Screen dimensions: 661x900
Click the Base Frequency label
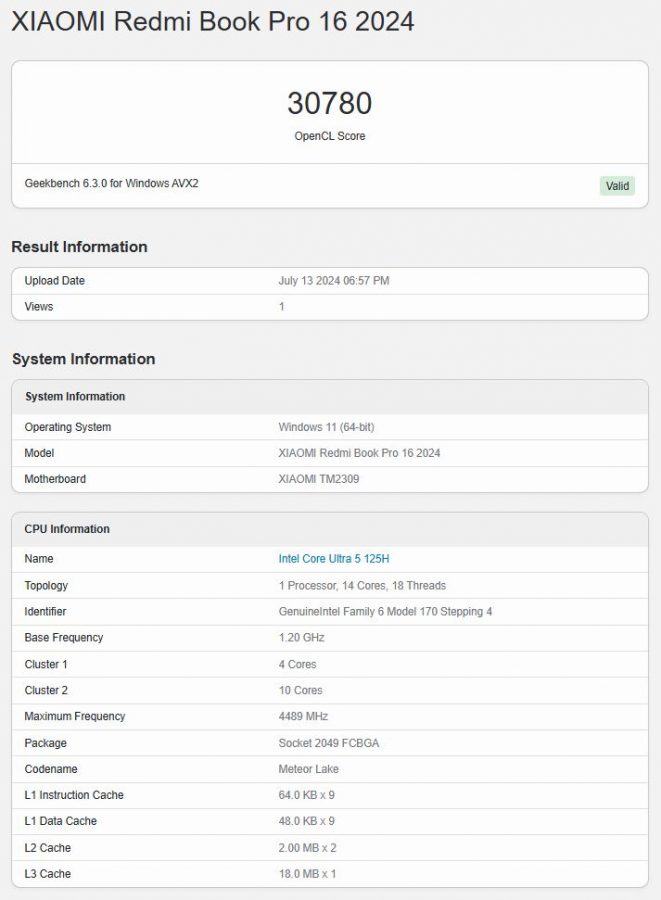pyautogui.click(x=64, y=637)
